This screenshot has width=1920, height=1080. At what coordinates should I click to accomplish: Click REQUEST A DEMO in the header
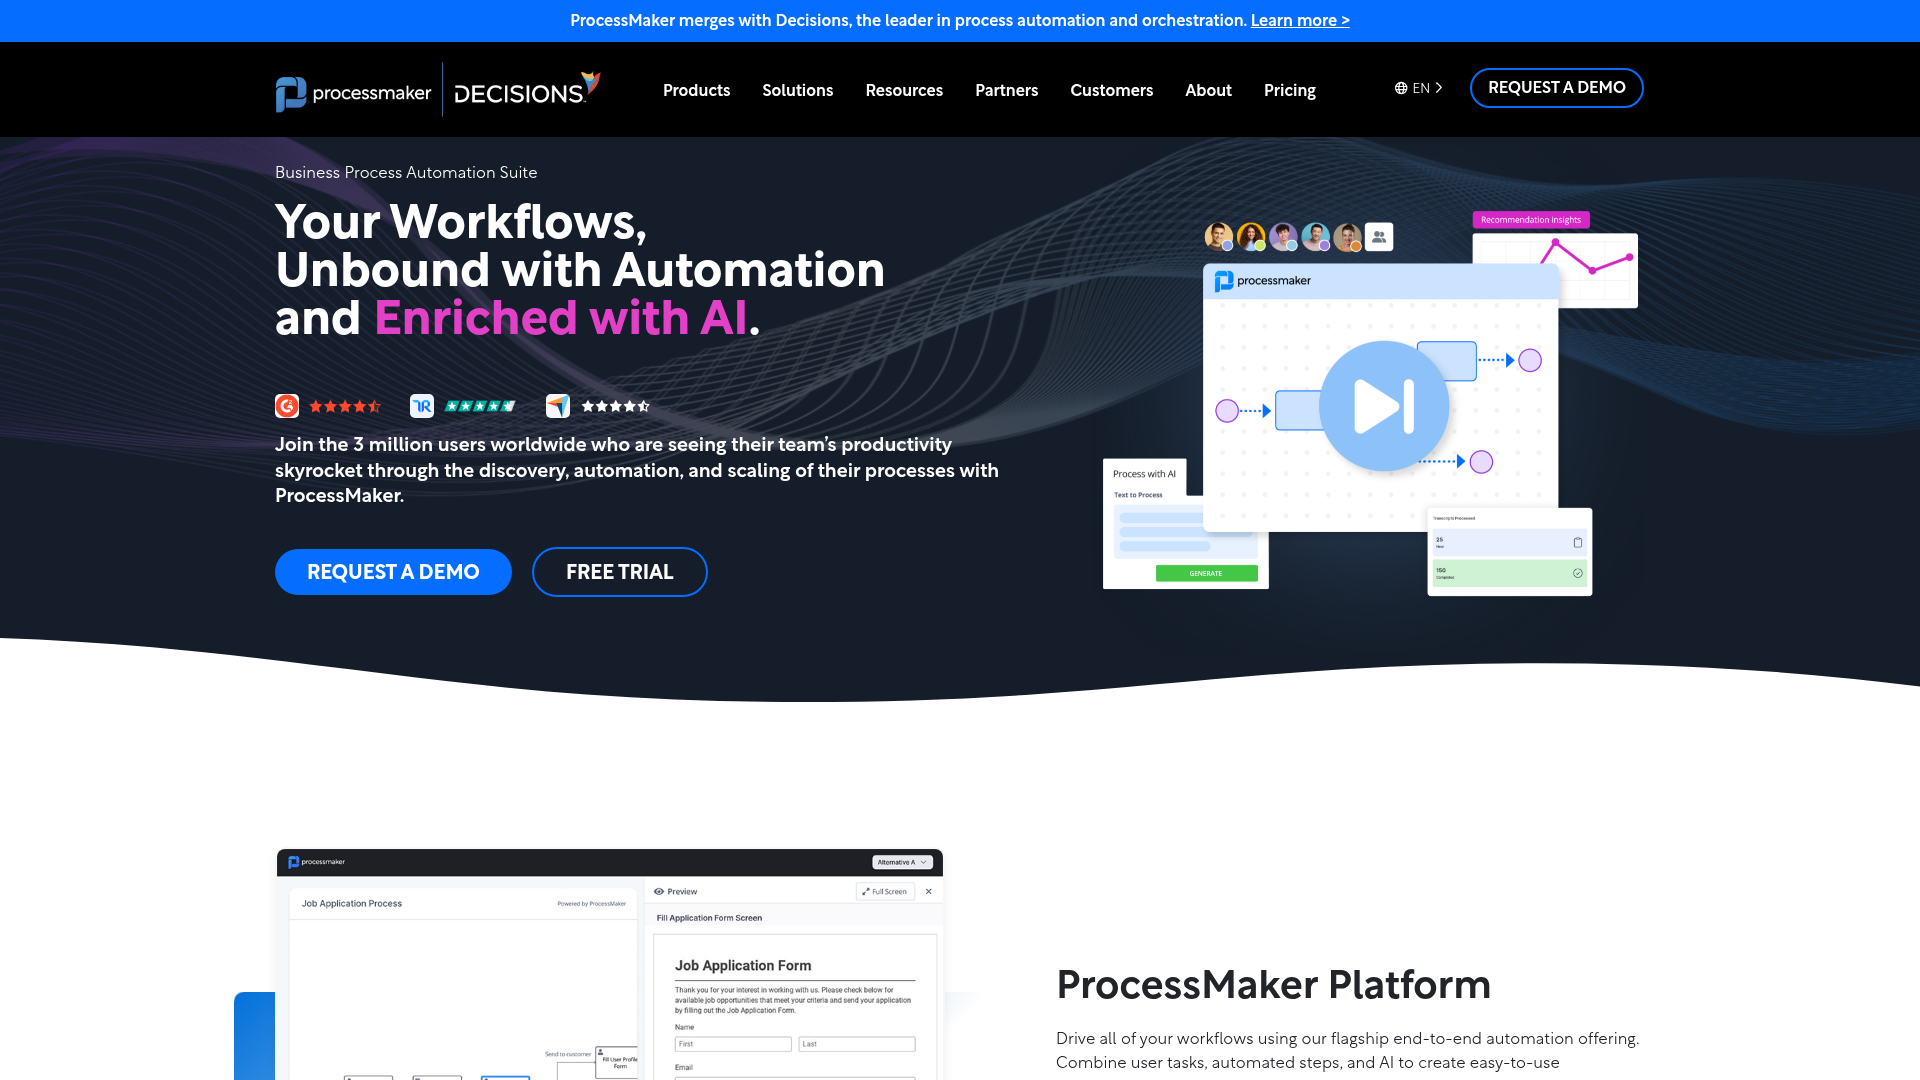[x=1556, y=87]
